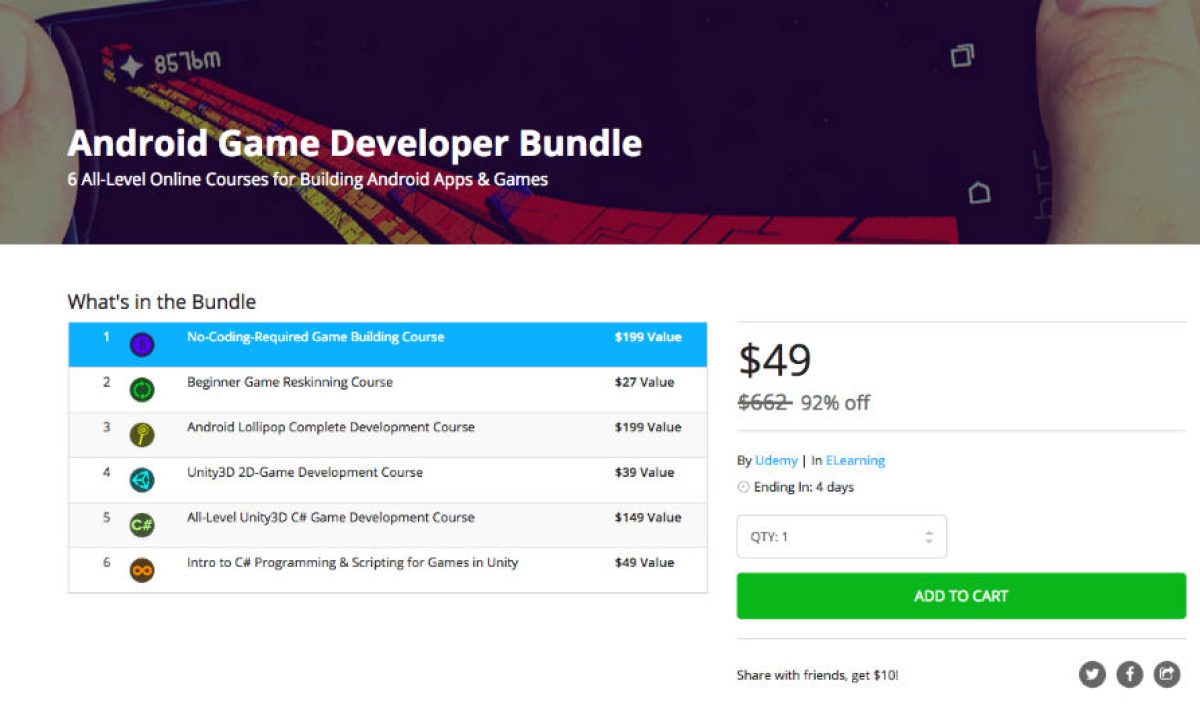Click the $39 Value cell

coord(644,472)
